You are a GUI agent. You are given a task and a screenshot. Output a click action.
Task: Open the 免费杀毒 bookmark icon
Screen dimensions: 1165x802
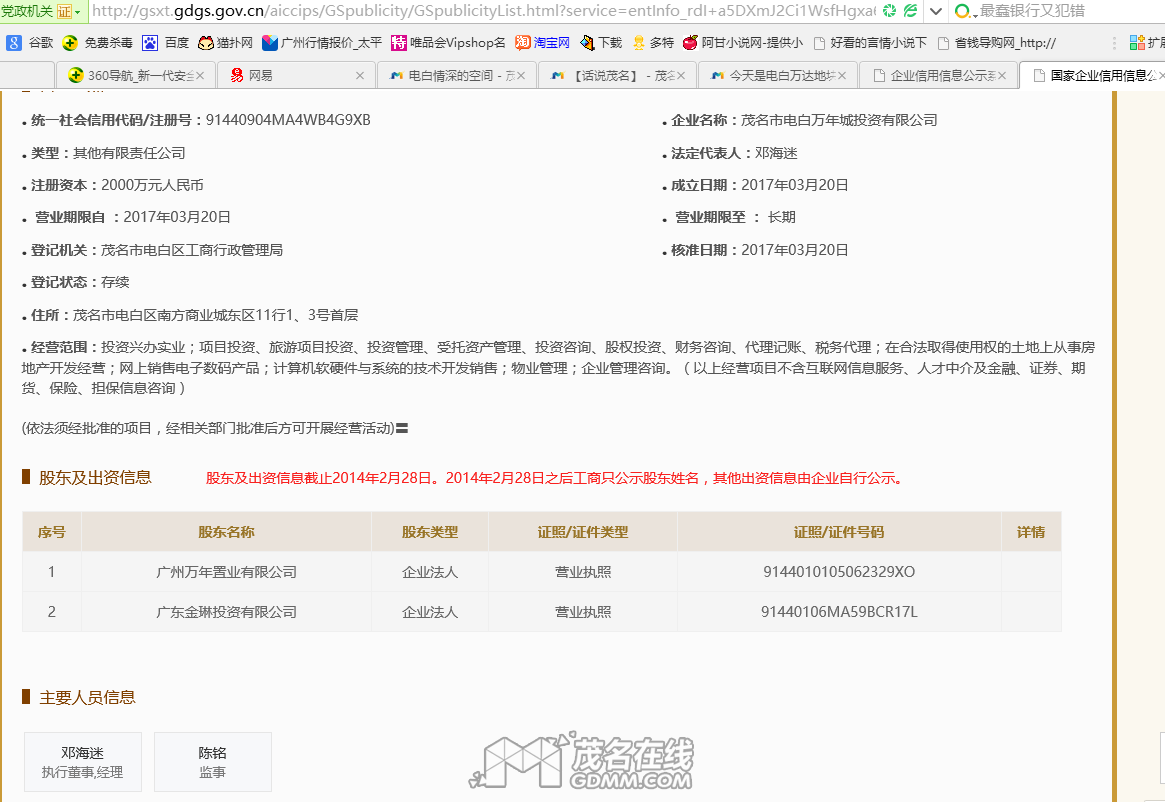[70, 43]
